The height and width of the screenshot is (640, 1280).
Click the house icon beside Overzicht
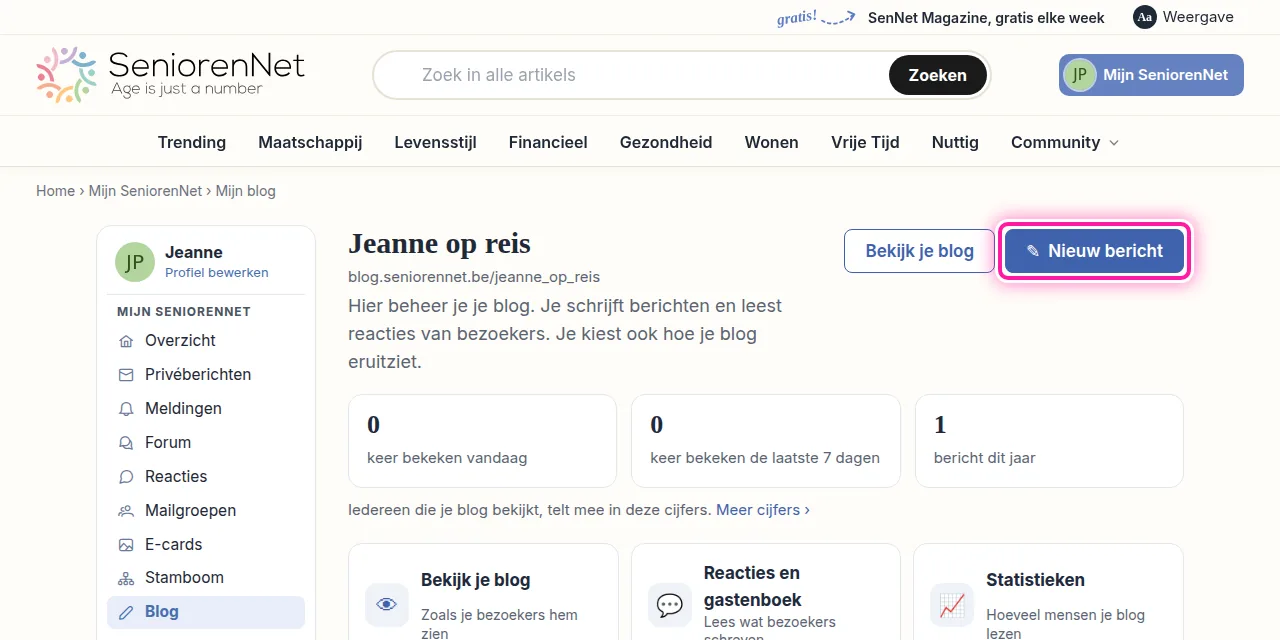click(x=126, y=341)
